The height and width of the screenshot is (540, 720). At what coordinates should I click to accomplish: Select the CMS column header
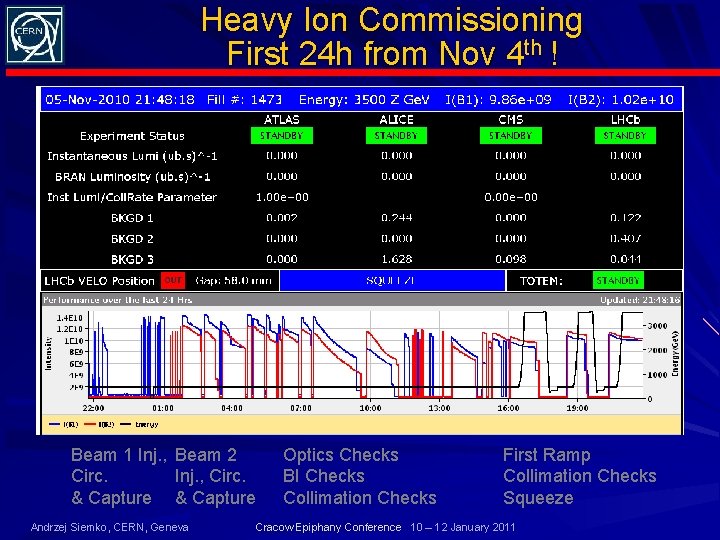511,120
